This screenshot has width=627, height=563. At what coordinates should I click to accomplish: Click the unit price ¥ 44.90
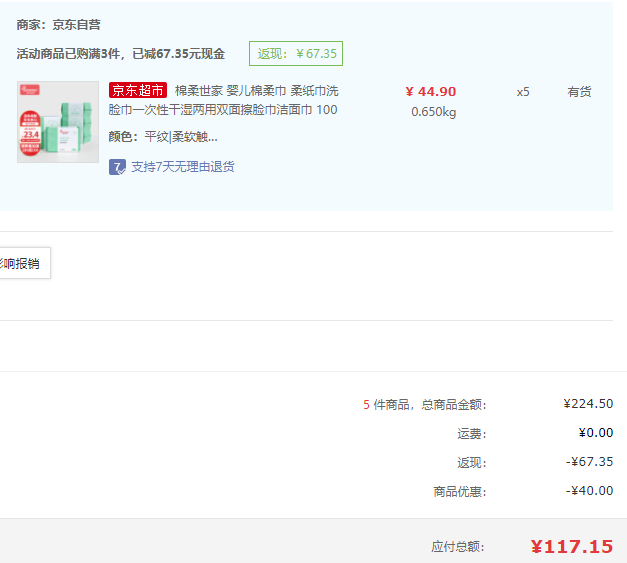tap(431, 92)
